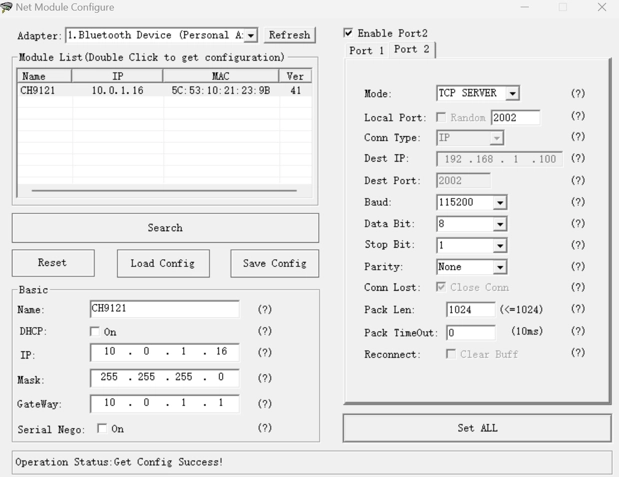
Task: Click the help (?) next to Baud
Action: coord(578,202)
